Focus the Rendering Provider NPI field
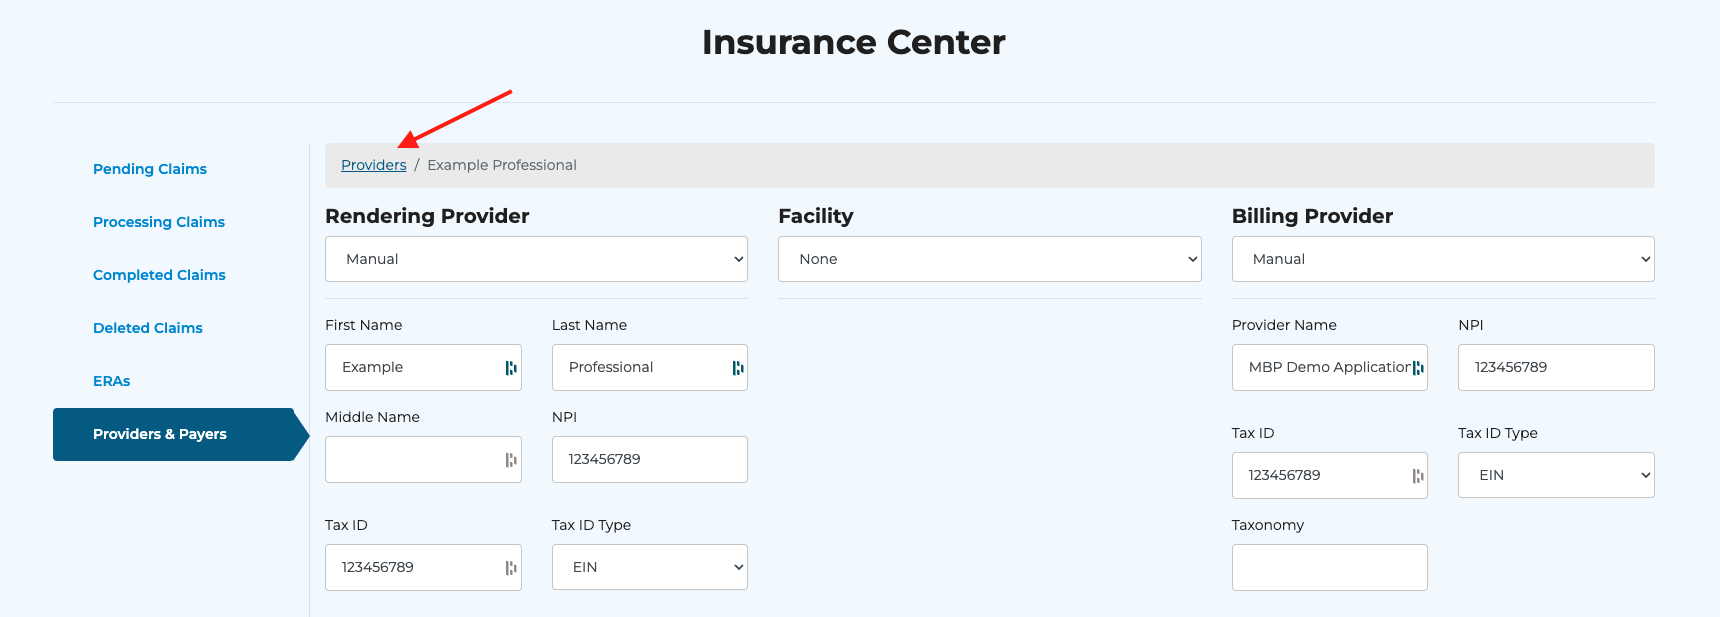The image size is (1720, 617). [649, 459]
